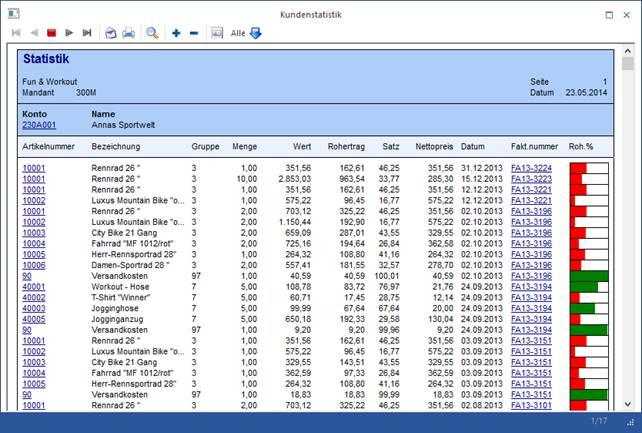
Task: Open printer setup from the toolbar
Action: click(110, 33)
